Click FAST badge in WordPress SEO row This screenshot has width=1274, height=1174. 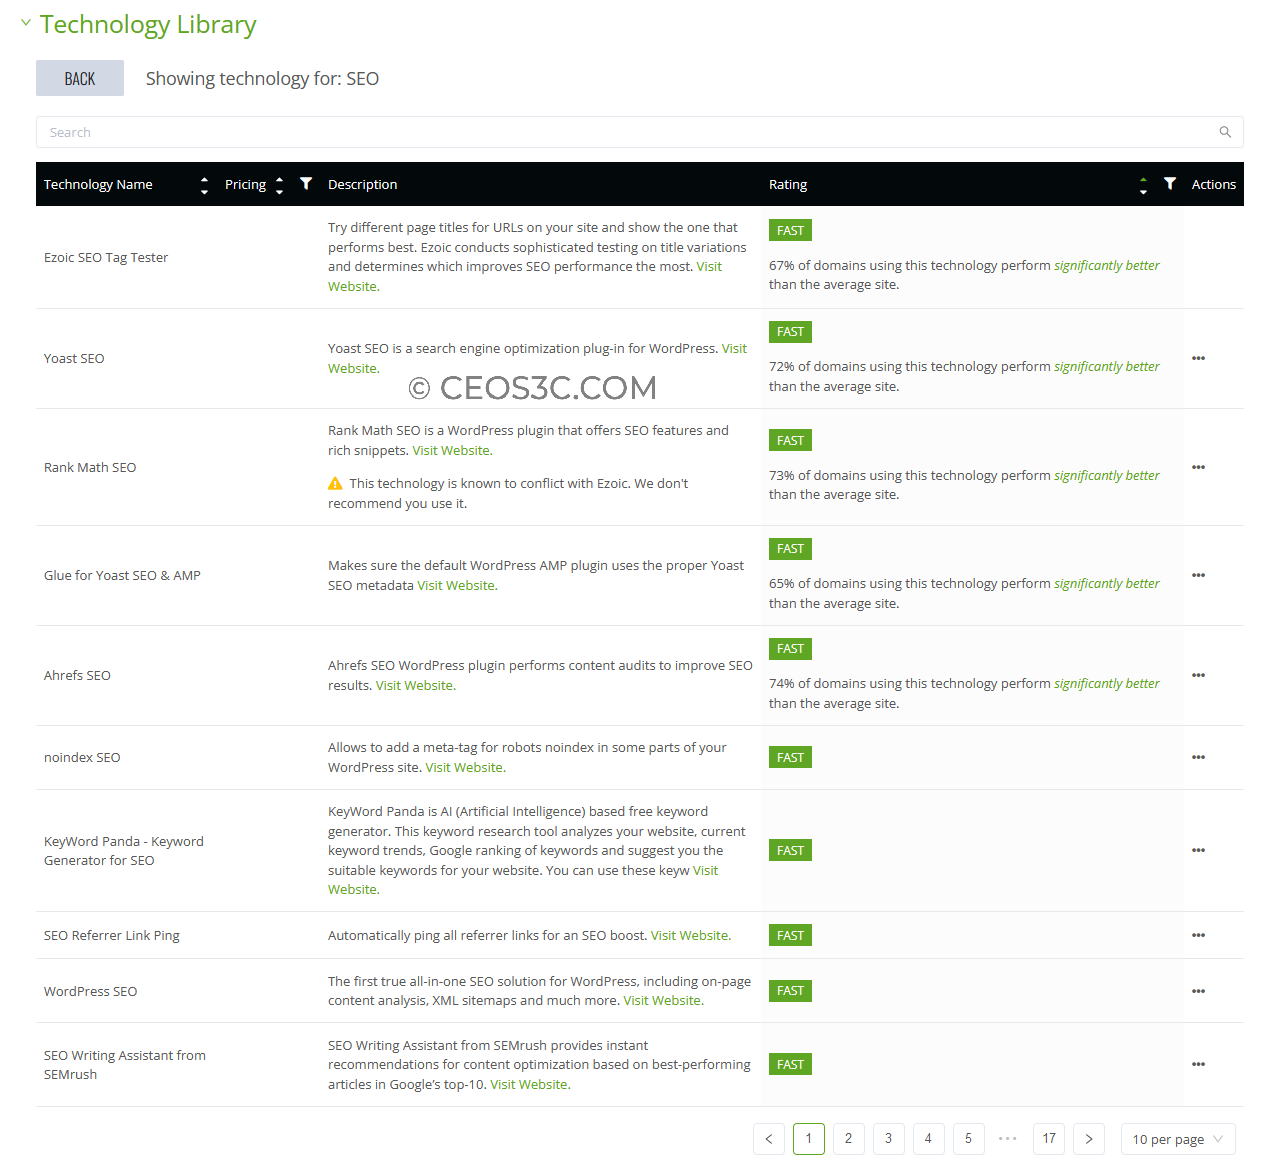[x=790, y=991]
